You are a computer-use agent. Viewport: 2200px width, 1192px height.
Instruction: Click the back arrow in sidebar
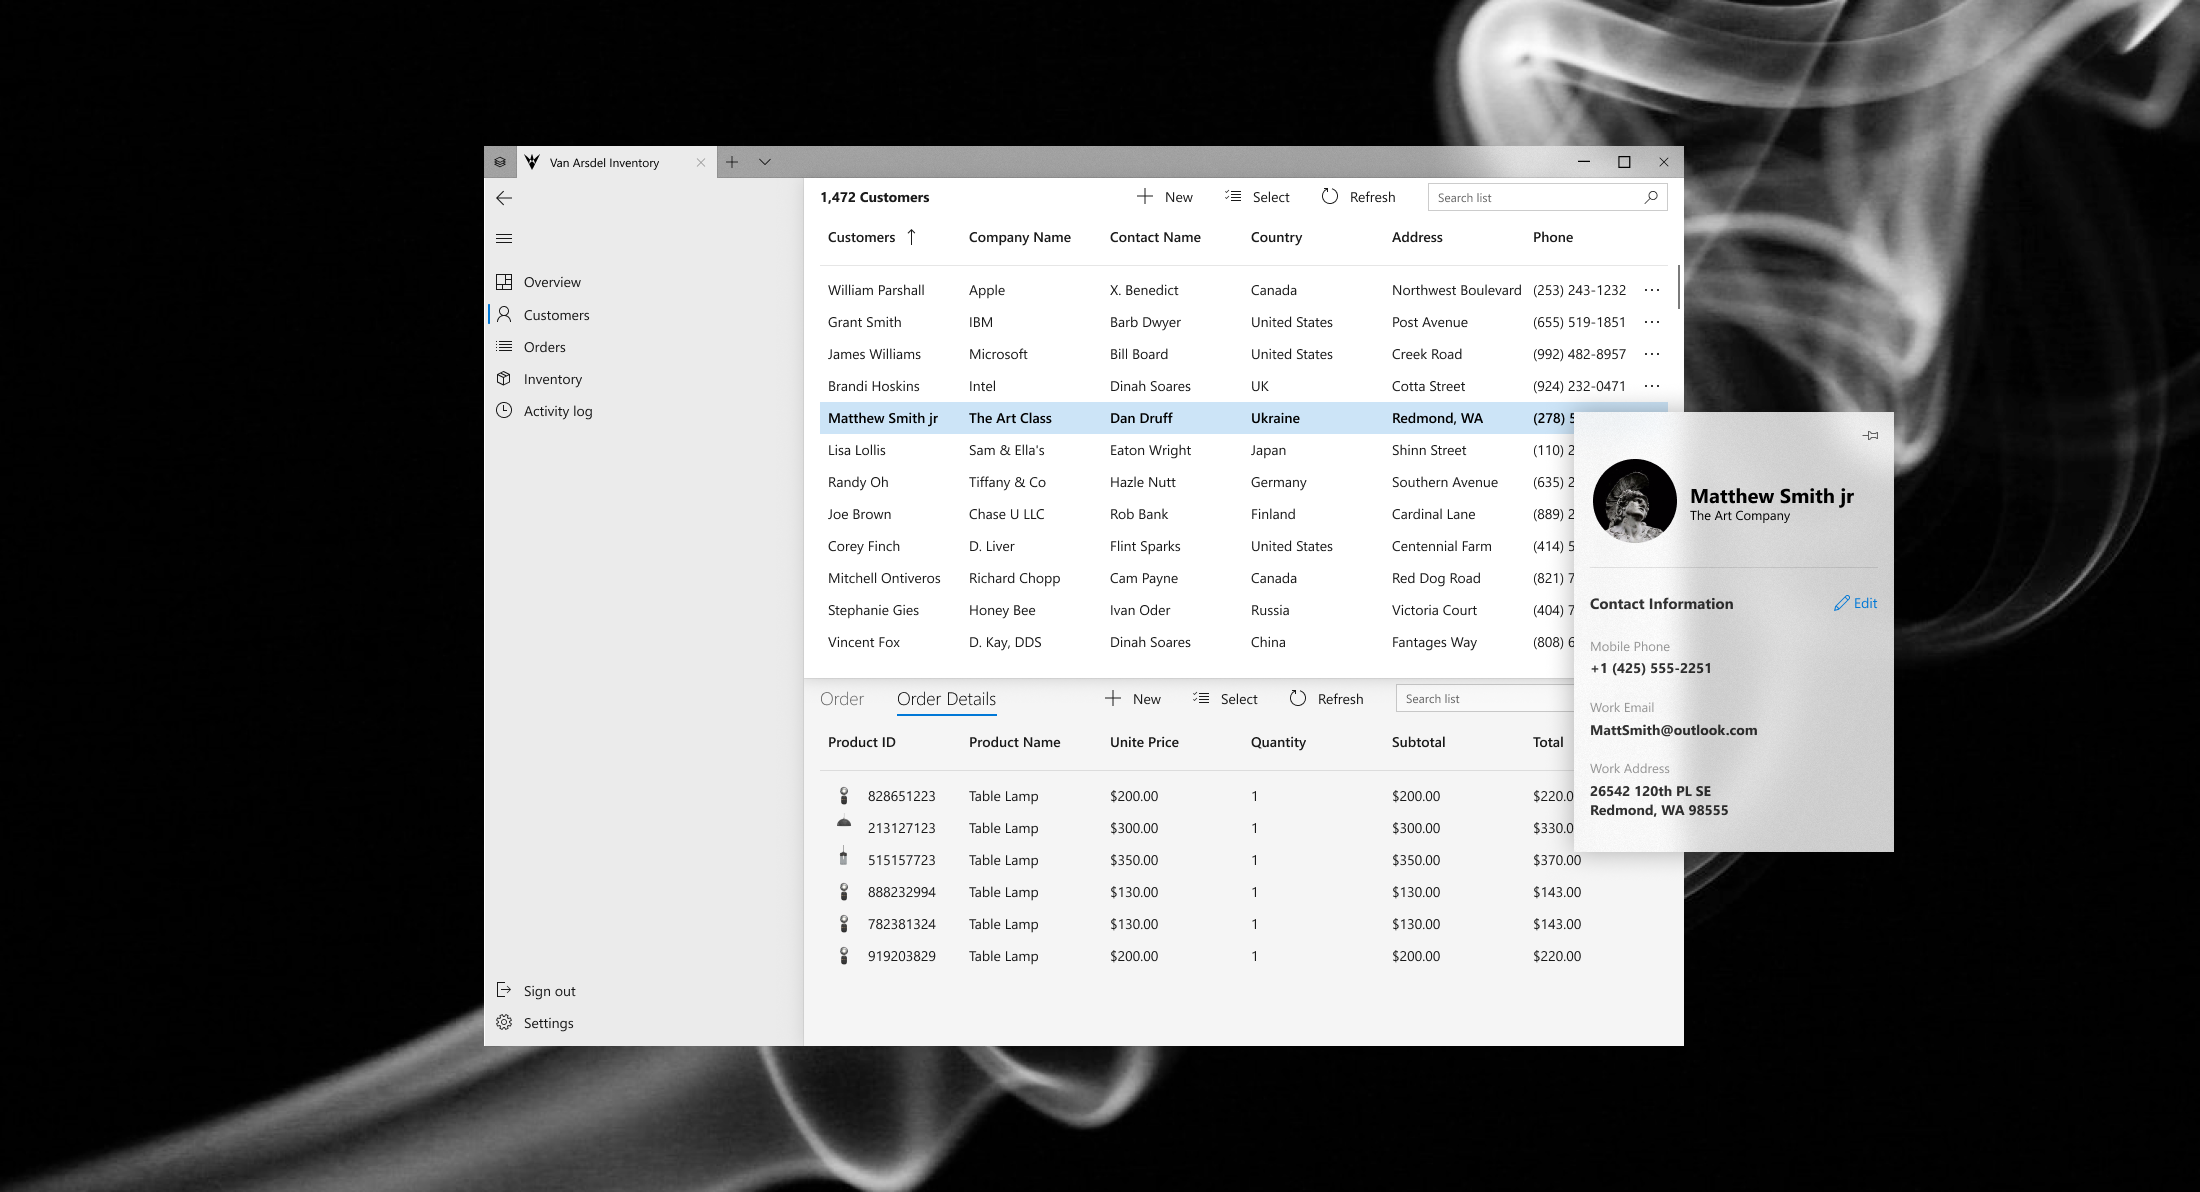[x=504, y=198]
